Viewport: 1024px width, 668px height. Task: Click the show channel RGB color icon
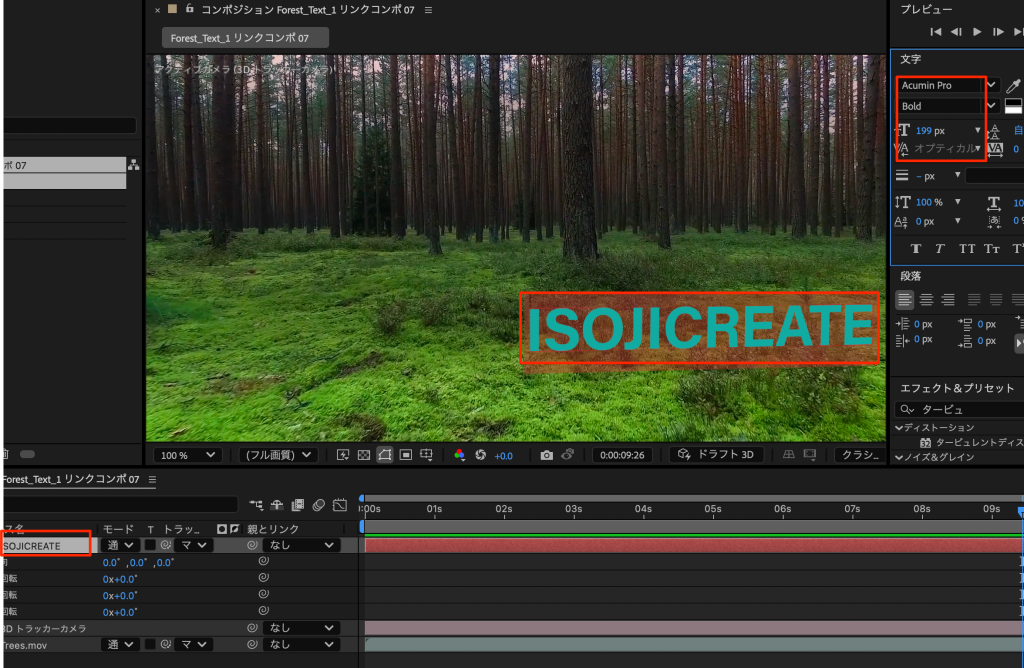point(459,455)
